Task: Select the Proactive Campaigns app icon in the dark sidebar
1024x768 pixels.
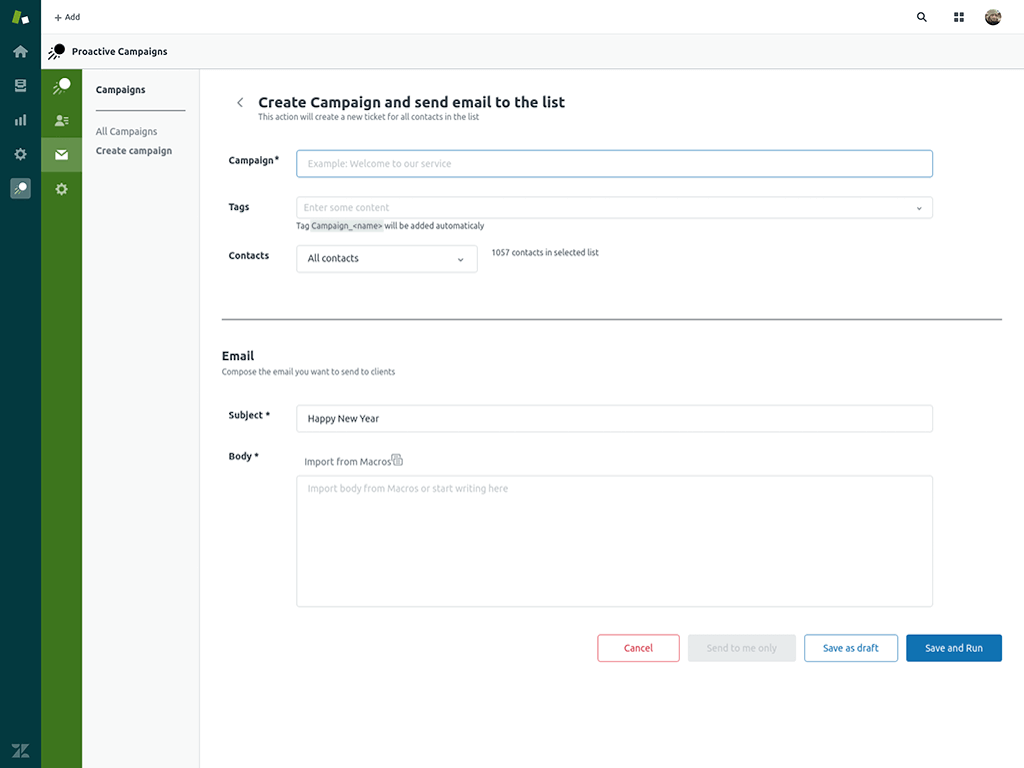Action: pyautogui.click(x=20, y=189)
